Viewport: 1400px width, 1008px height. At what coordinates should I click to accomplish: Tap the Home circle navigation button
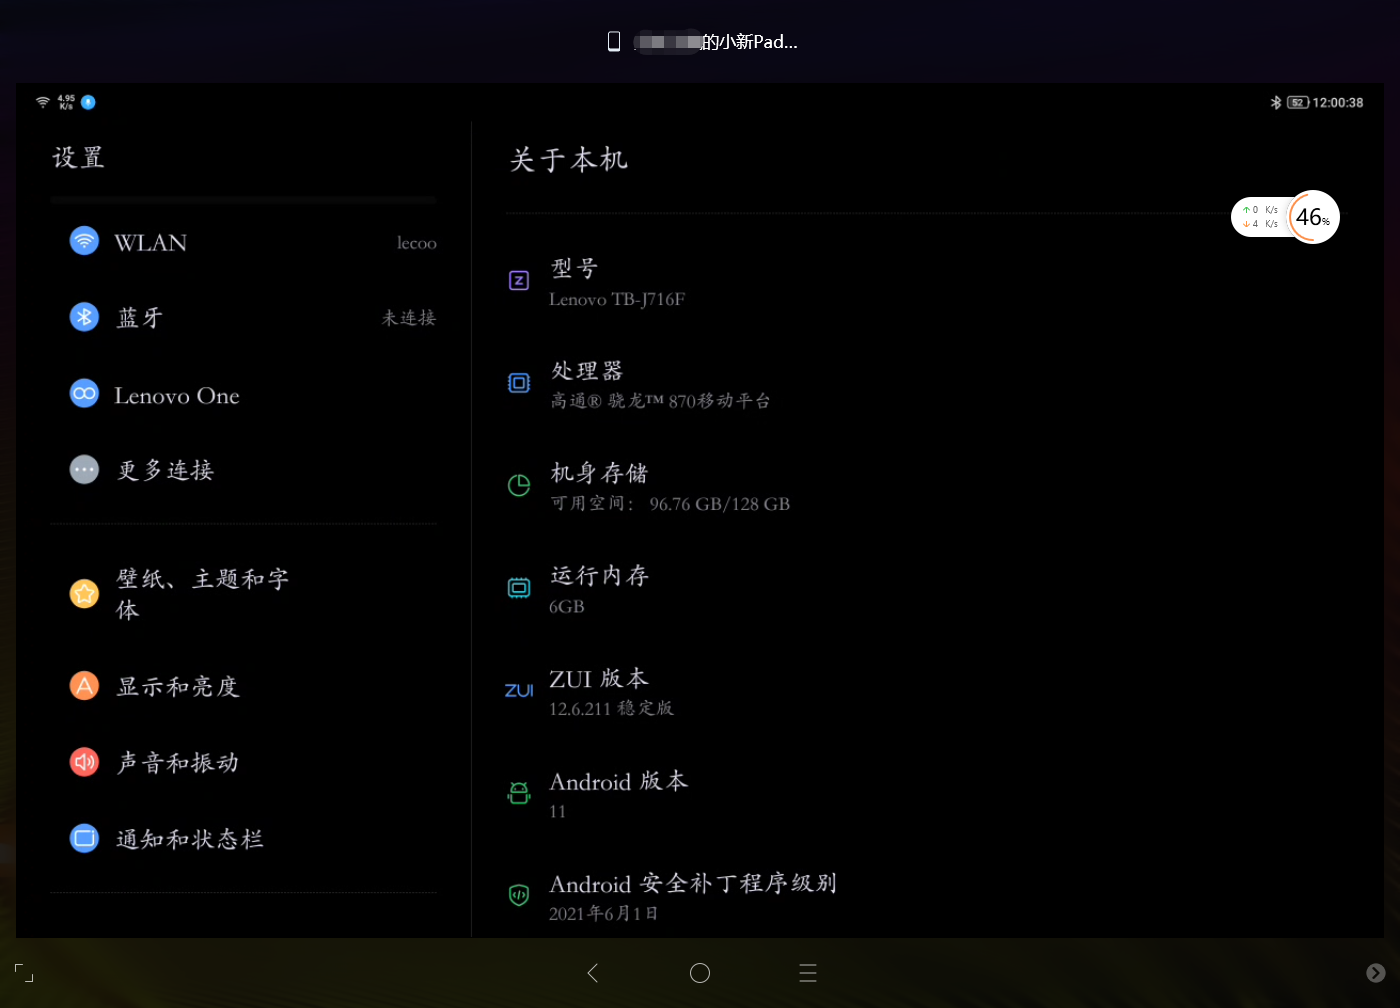[700, 973]
